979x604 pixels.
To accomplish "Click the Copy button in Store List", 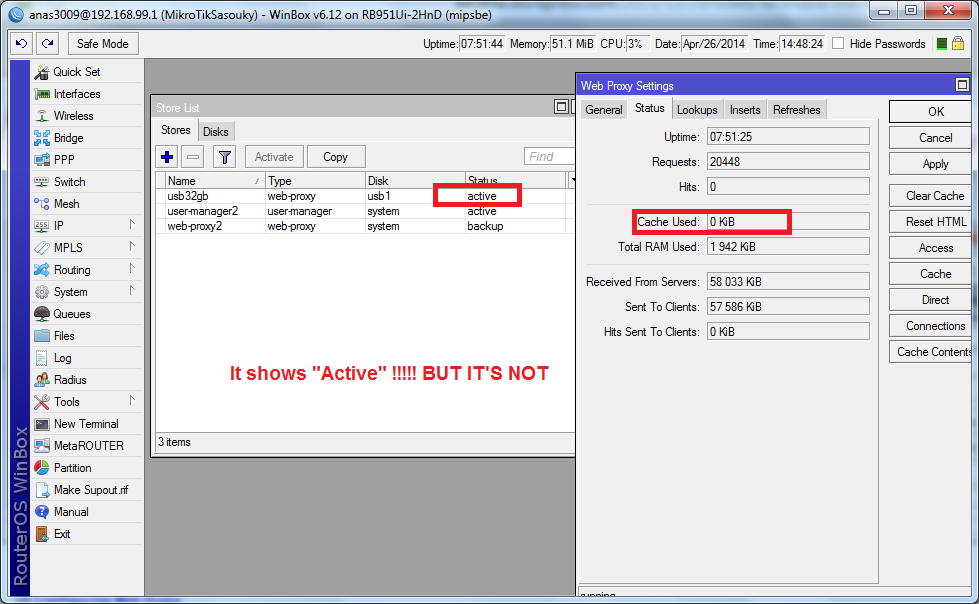I will (x=335, y=157).
